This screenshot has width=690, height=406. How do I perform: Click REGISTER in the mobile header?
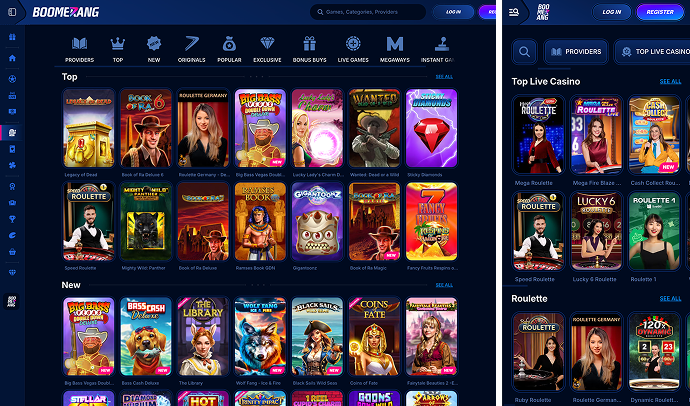[x=660, y=12]
